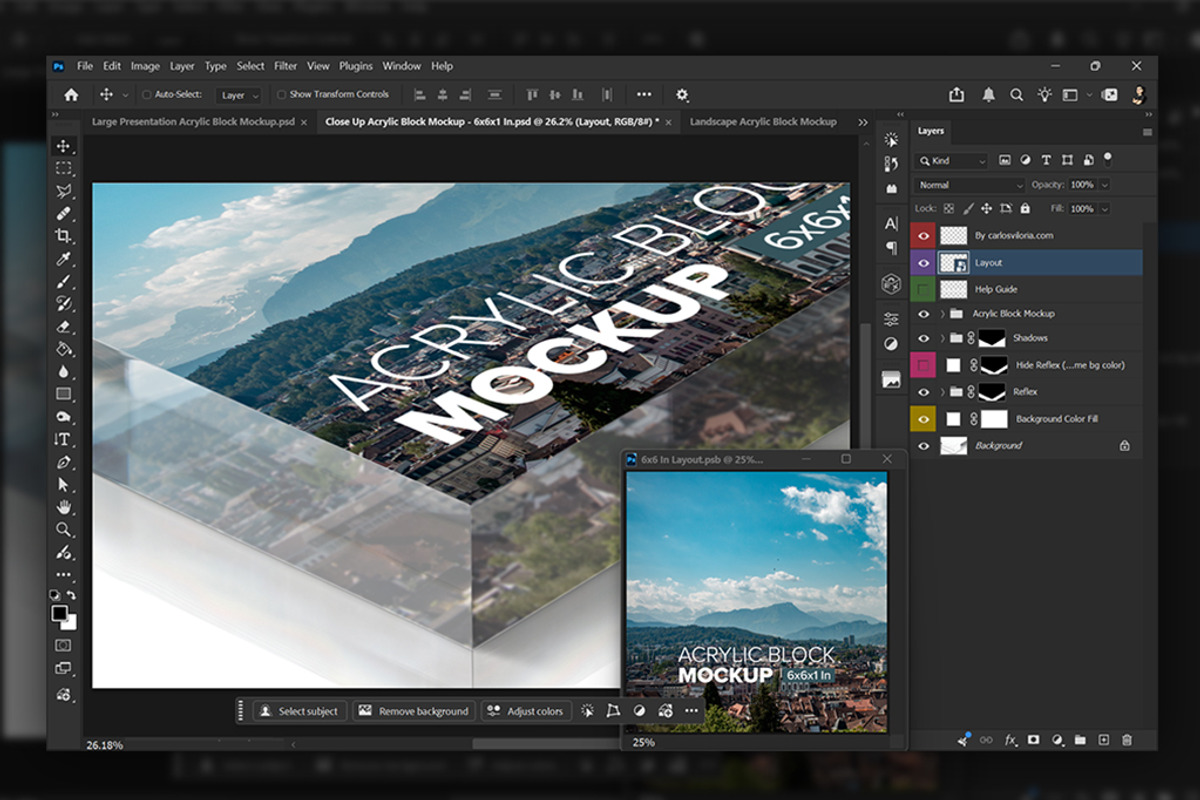Hide the Background layer eye
Viewport: 1200px width, 800px height.
pyautogui.click(x=923, y=446)
